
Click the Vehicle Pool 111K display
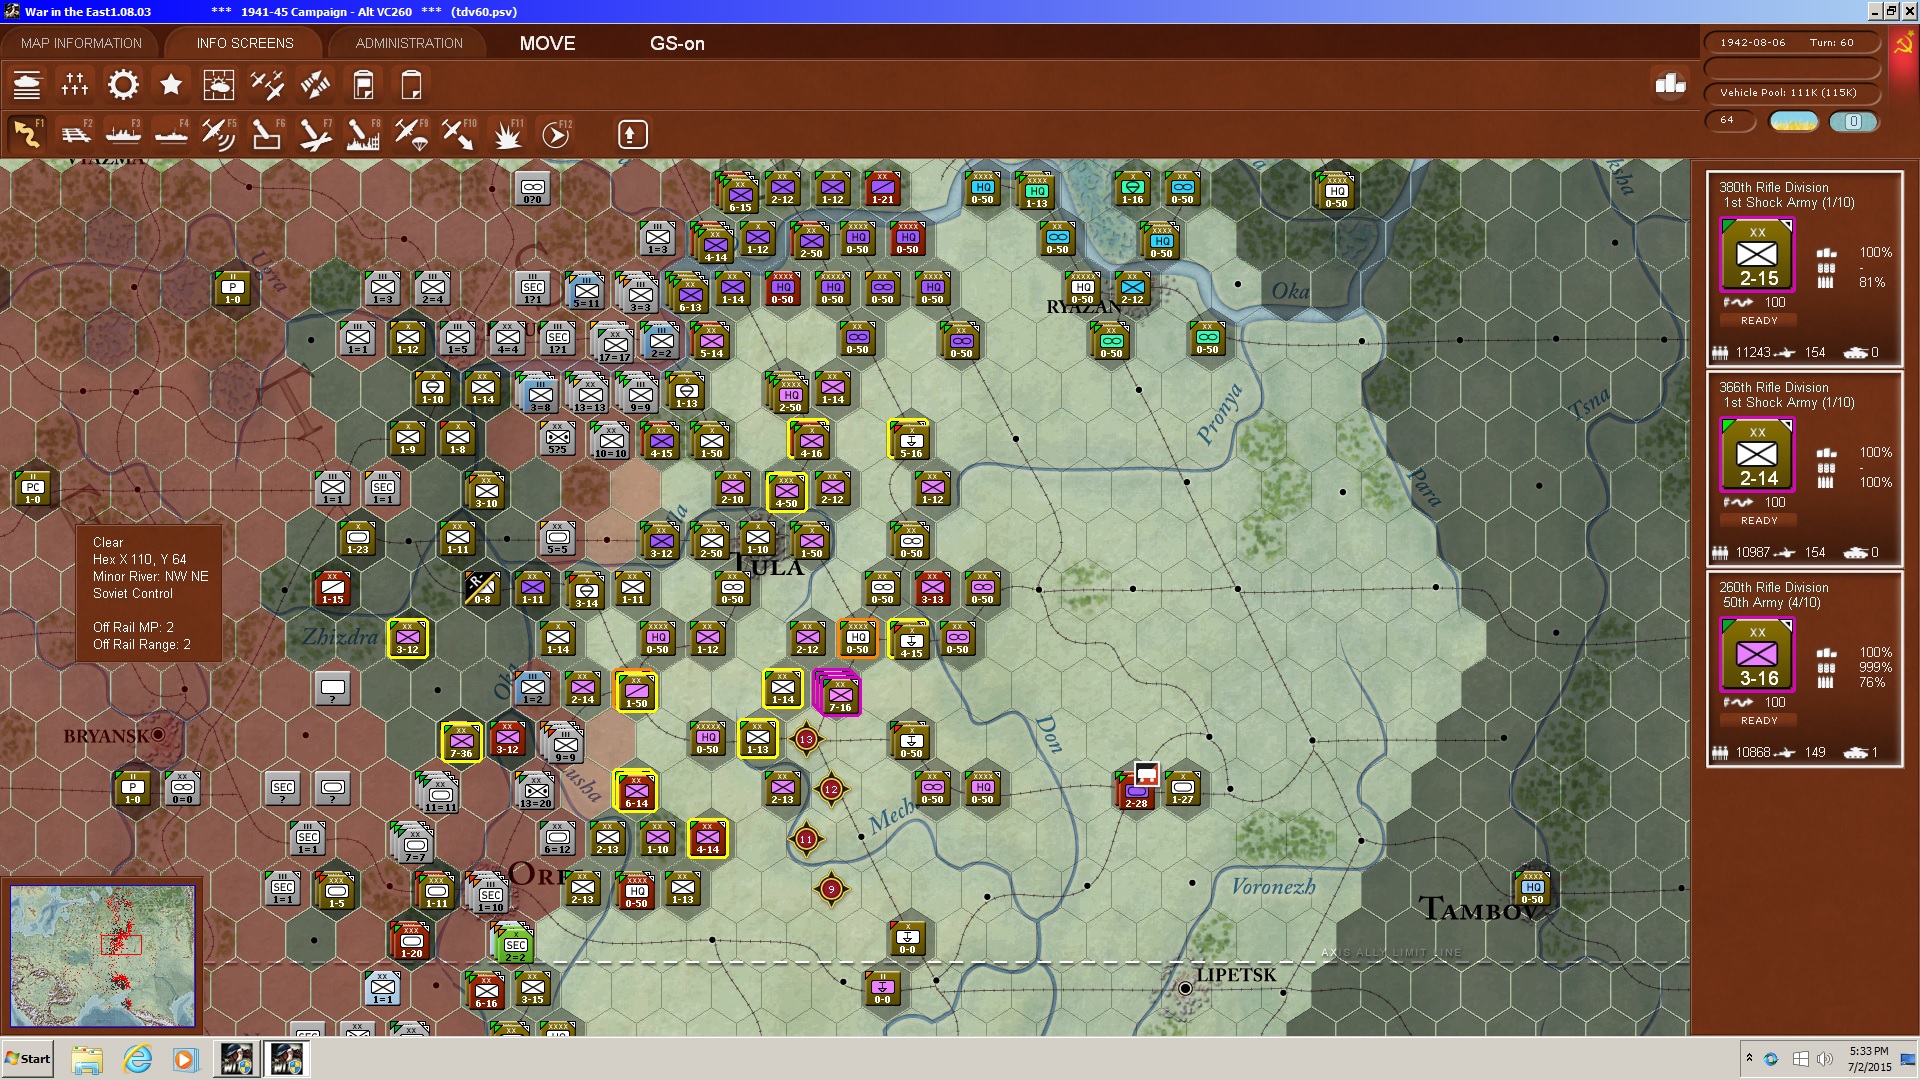1791,93
